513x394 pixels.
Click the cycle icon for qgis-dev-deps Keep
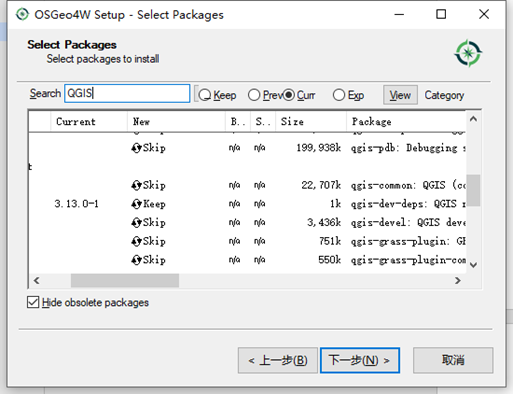click(136, 204)
